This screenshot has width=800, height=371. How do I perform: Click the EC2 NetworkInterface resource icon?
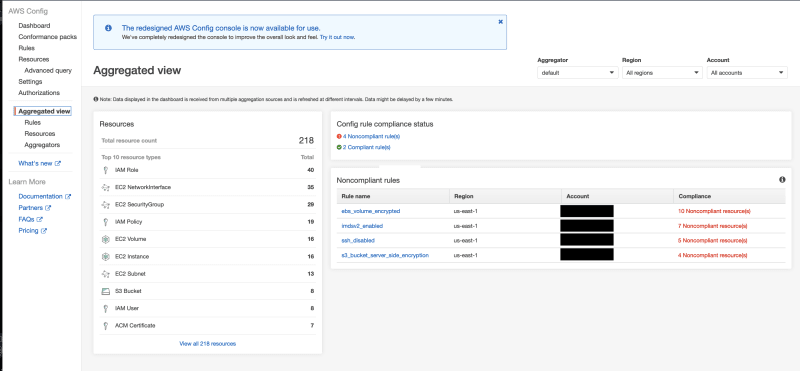coord(106,188)
